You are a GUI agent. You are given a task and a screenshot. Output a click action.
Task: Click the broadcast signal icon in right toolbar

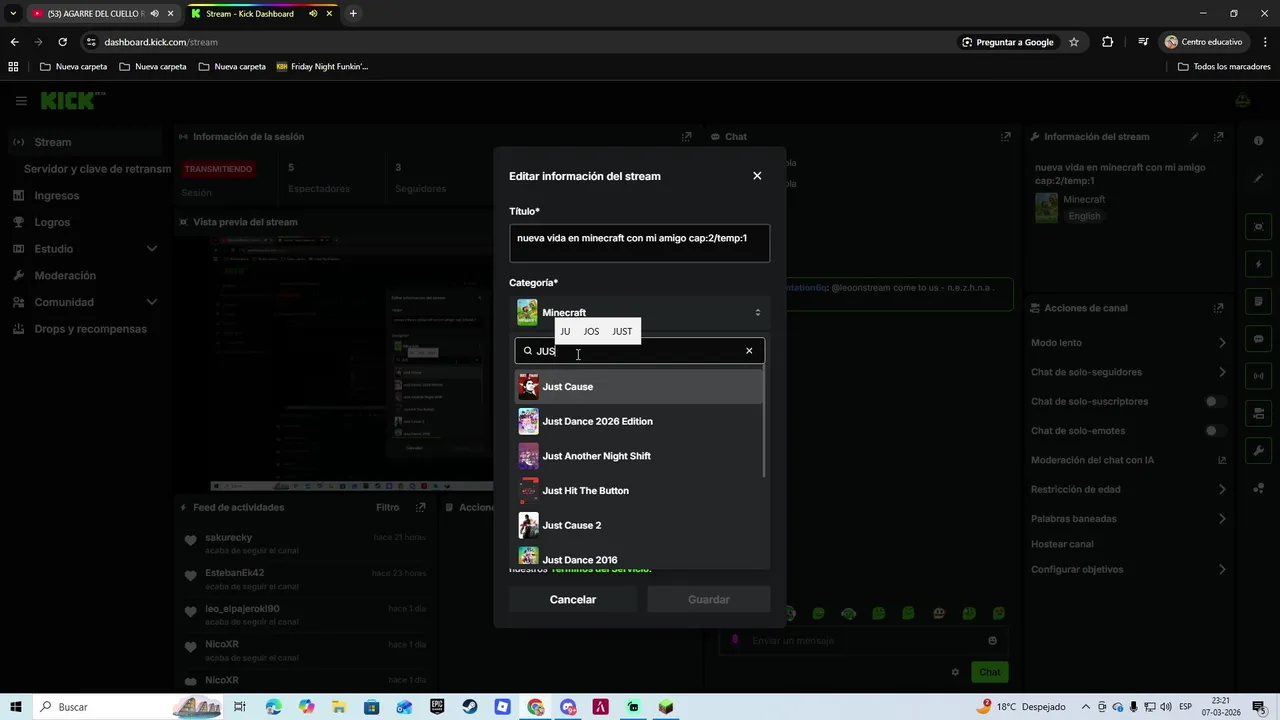[1259, 376]
